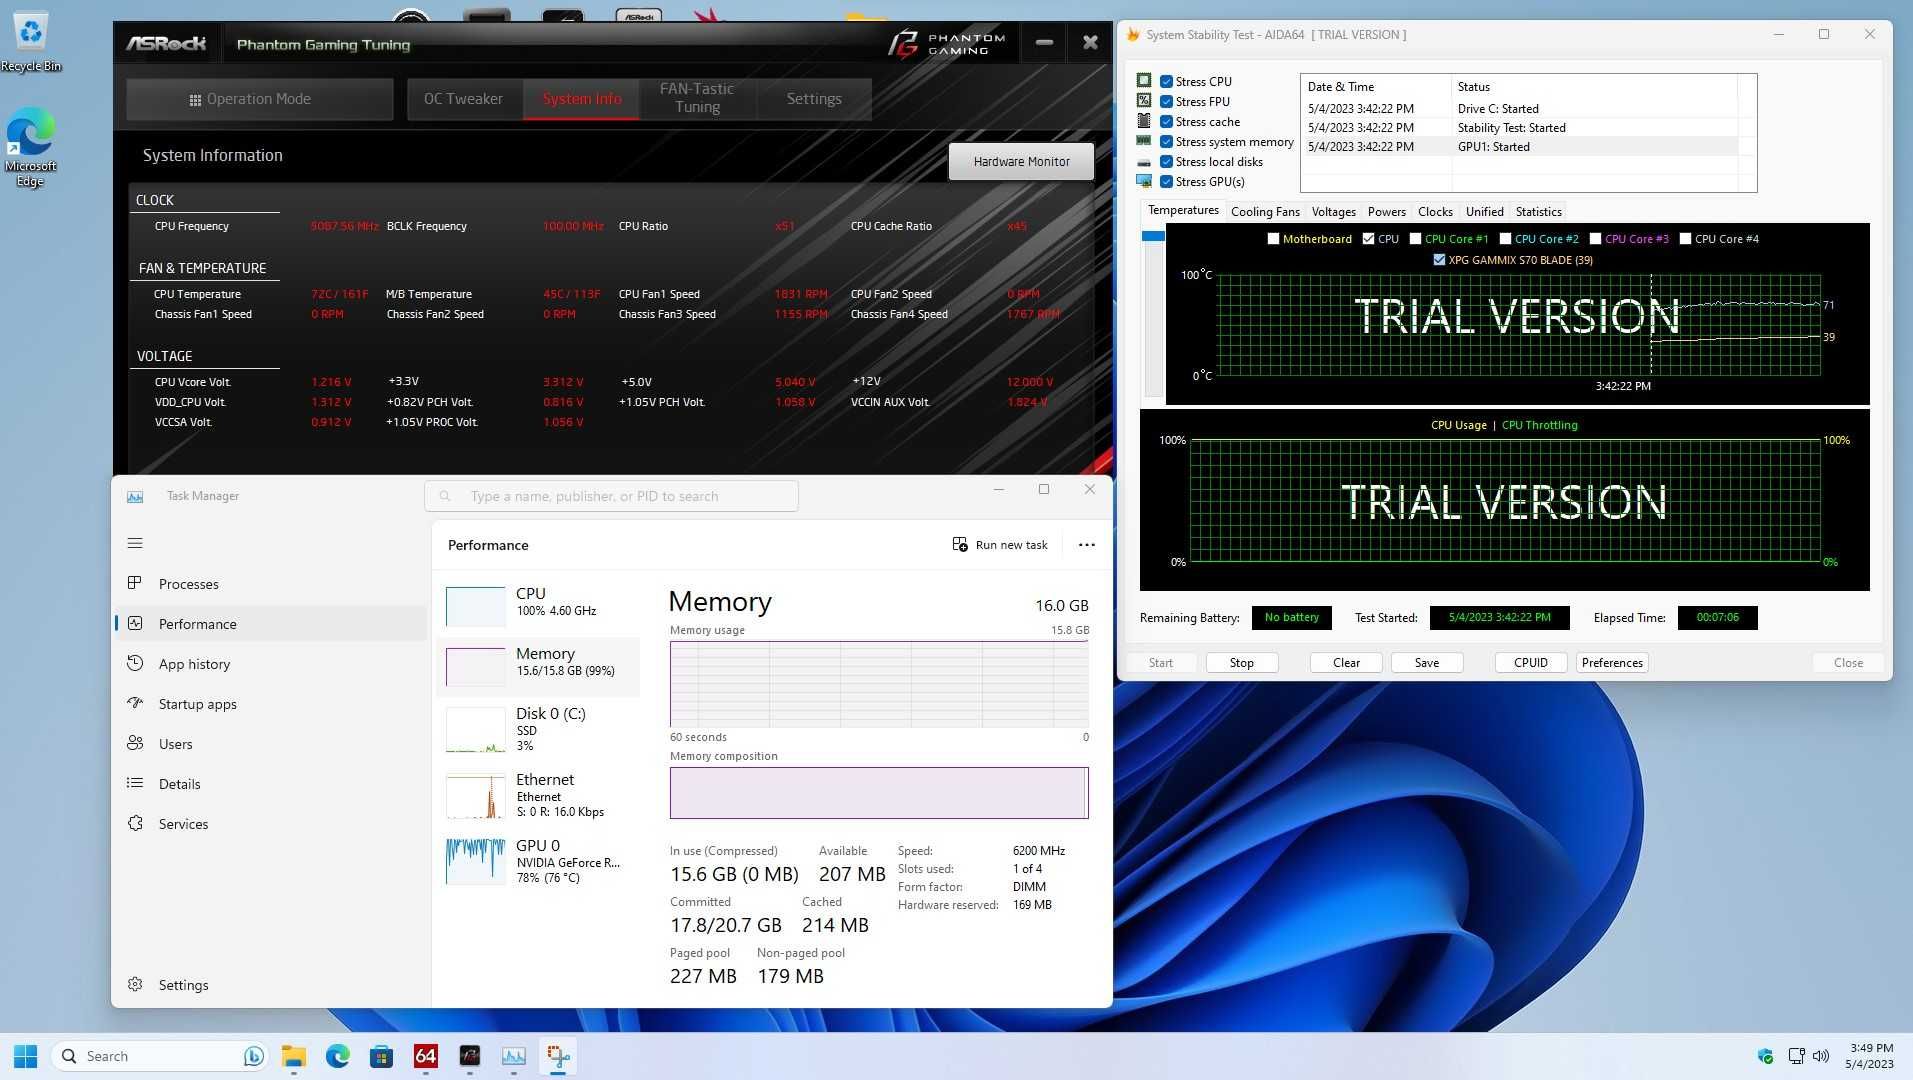Open FAN-Tastic Tuning tab

pos(697,99)
